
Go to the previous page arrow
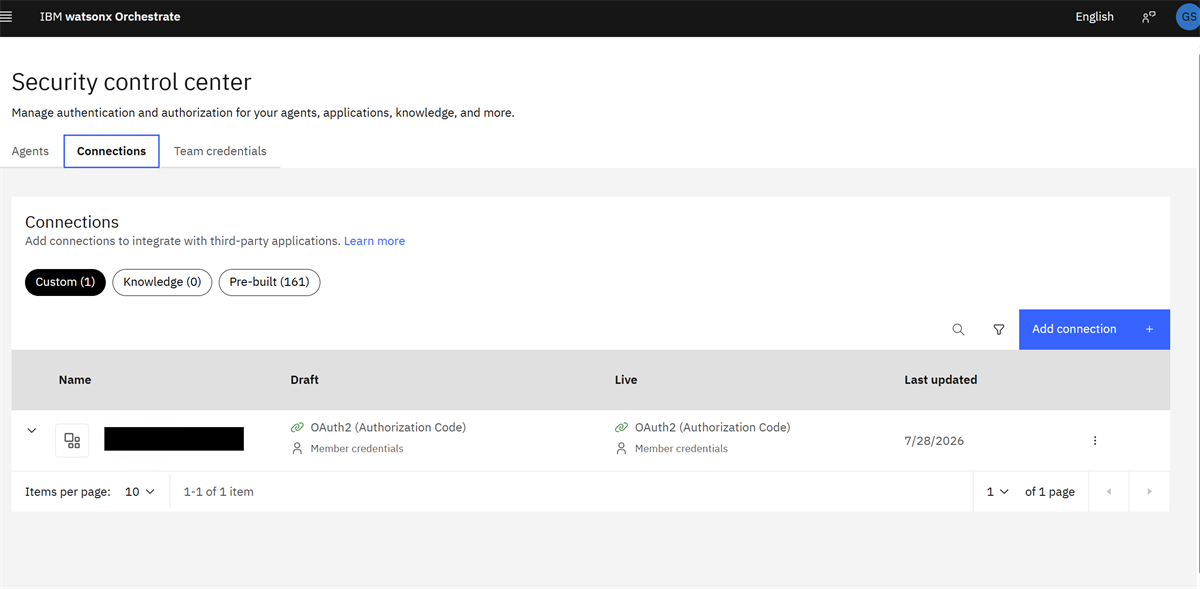(1108, 492)
